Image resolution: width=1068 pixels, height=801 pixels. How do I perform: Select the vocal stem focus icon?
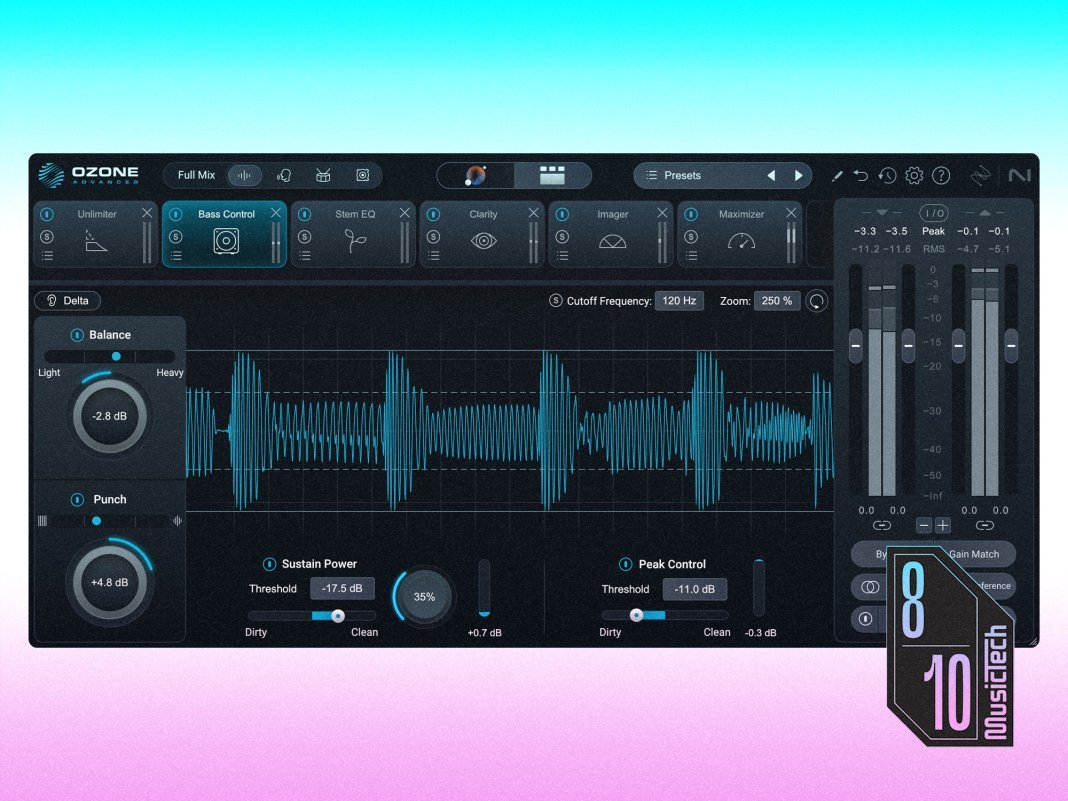(x=284, y=175)
